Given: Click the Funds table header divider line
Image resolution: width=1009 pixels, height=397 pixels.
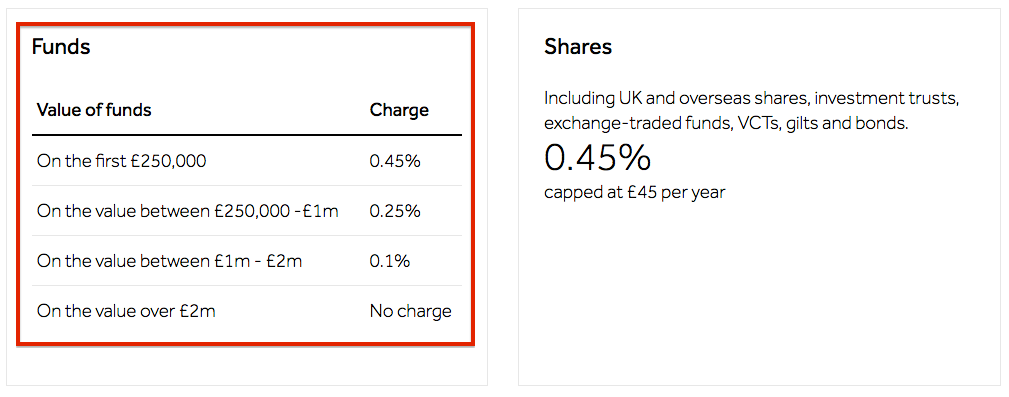Looking at the screenshot, I should pyautogui.click(x=247, y=135).
